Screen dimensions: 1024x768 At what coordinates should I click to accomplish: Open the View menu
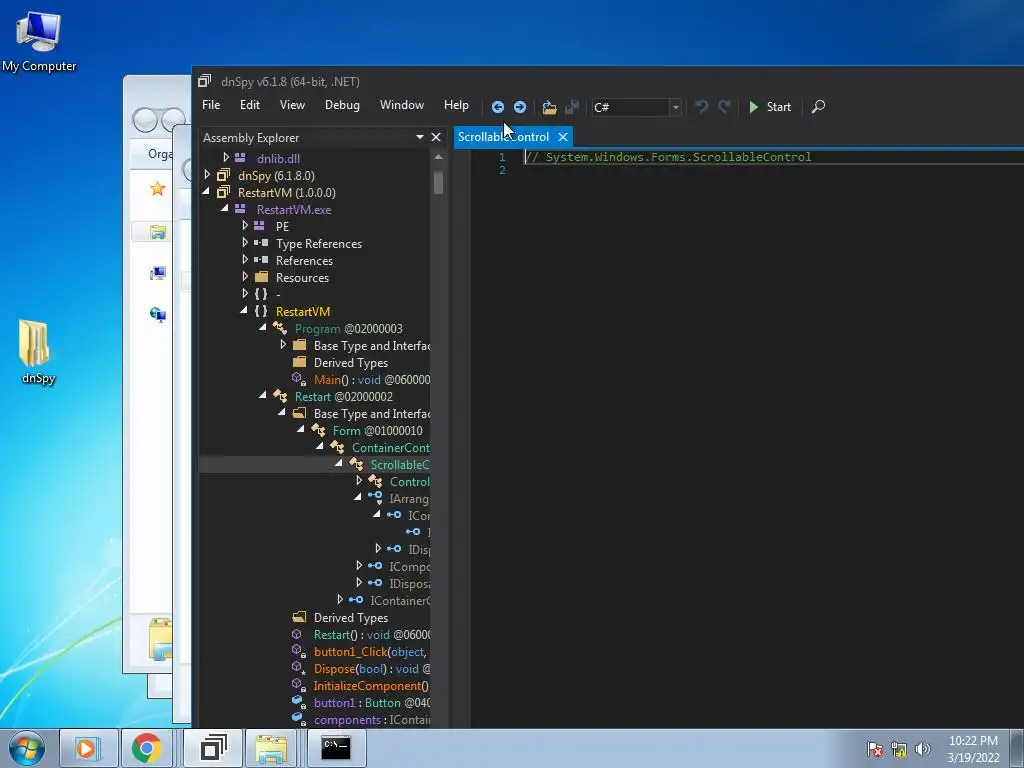tap(292, 105)
